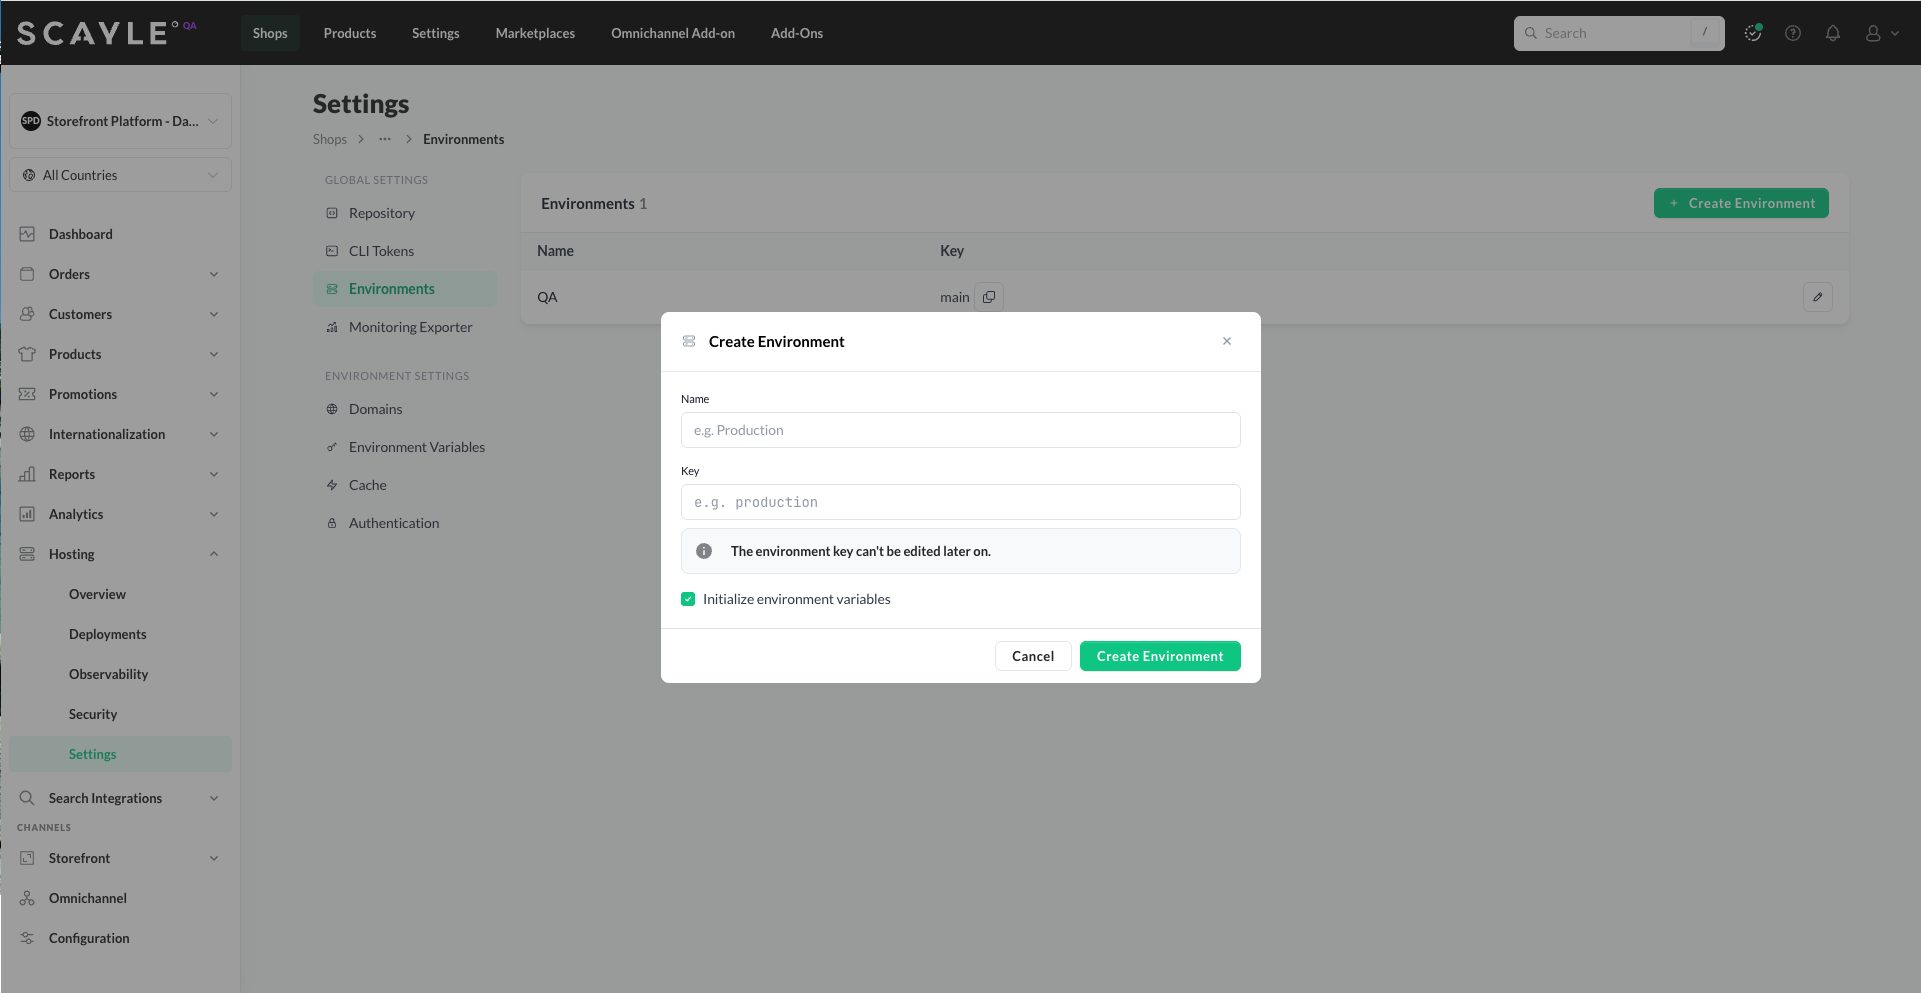Open the Marketplaces top navigation tab
Viewport: 1921px width, 993px height.
tap(535, 33)
